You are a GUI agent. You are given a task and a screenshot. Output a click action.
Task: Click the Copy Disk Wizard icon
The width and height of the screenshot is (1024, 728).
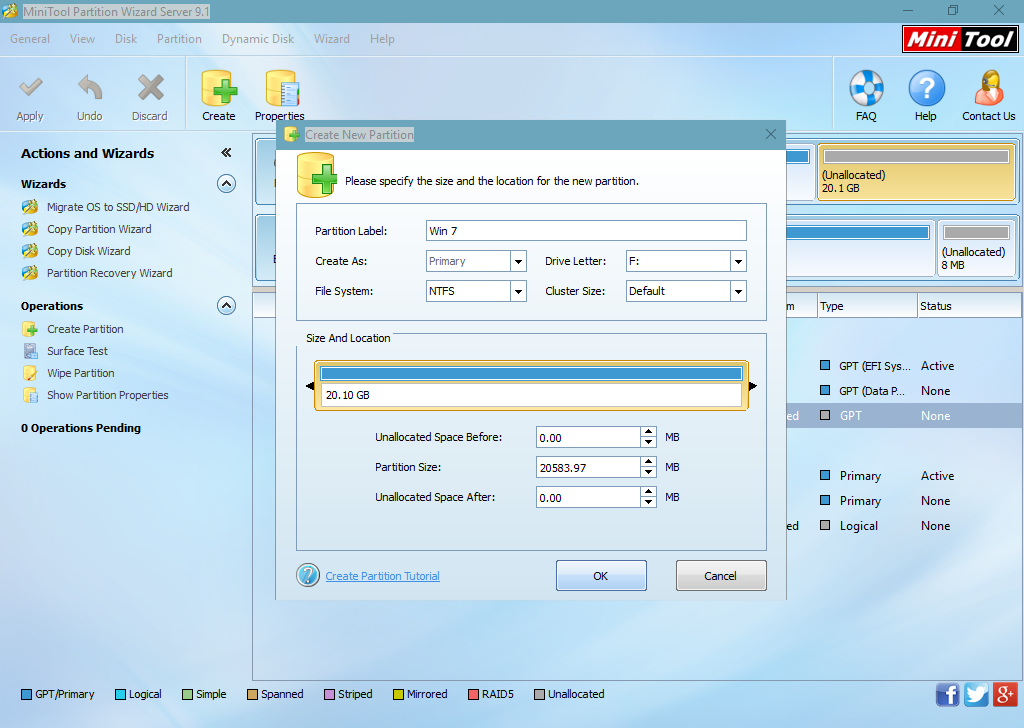click(x=30, y=251)
